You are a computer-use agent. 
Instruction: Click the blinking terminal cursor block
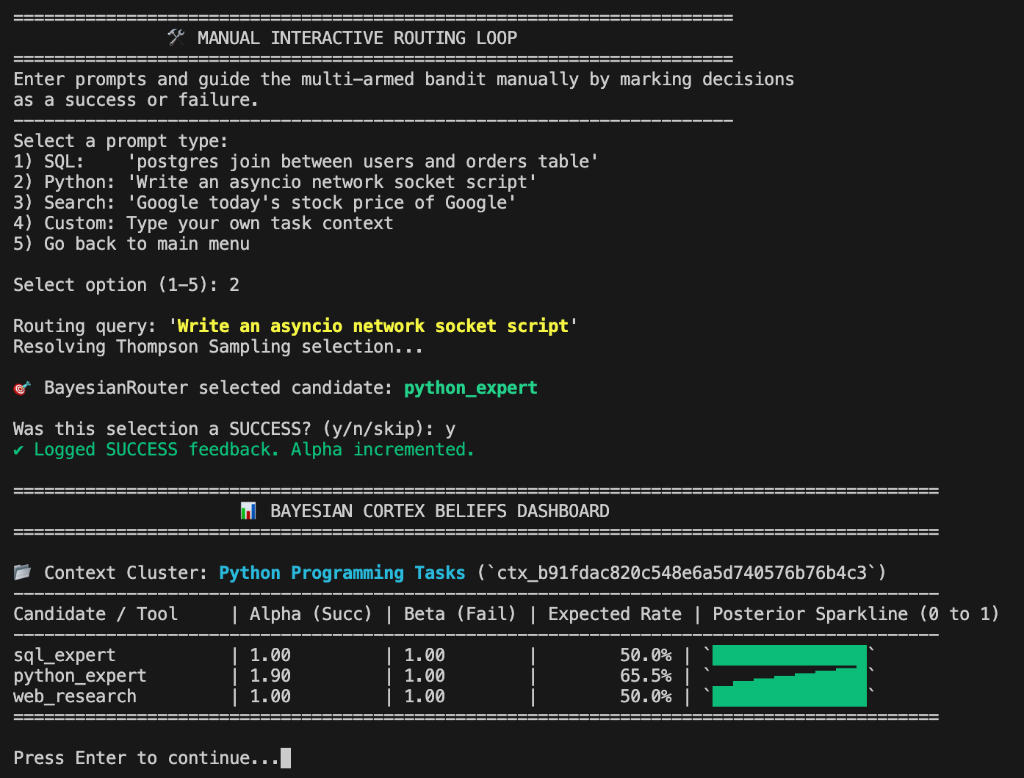click(285, 758)
